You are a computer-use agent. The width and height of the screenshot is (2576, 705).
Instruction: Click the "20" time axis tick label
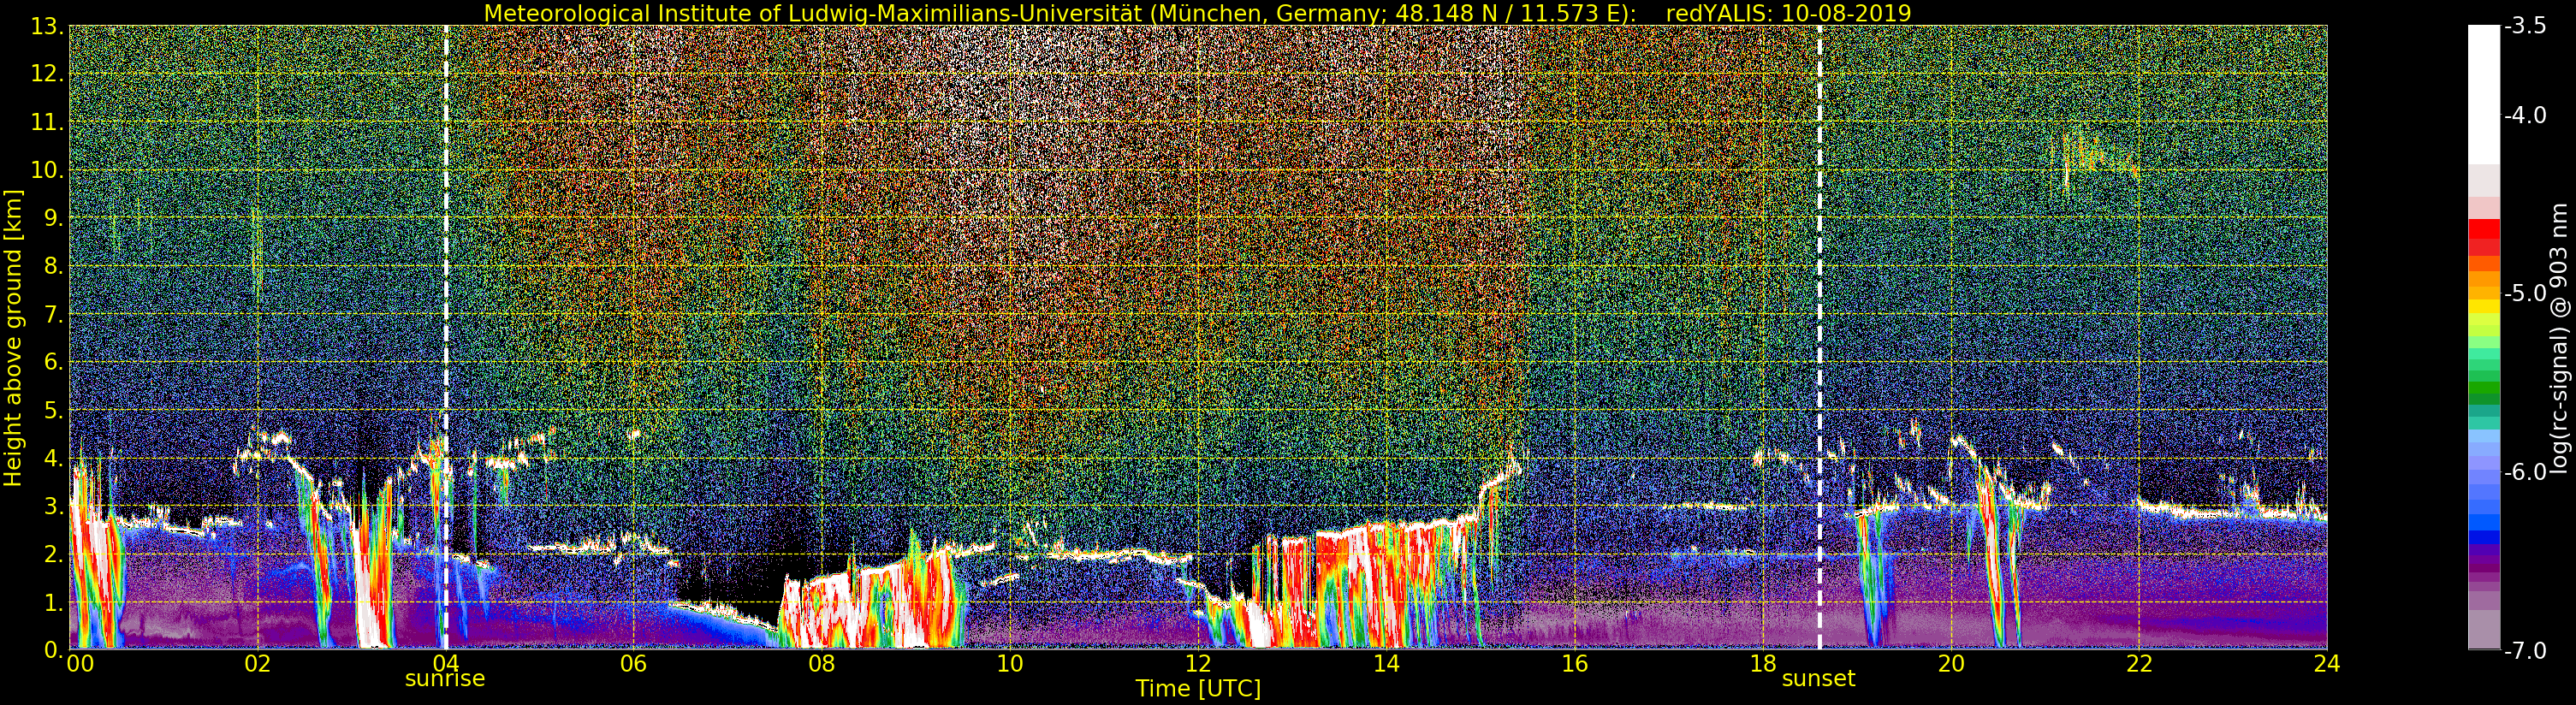point(1951,663)
